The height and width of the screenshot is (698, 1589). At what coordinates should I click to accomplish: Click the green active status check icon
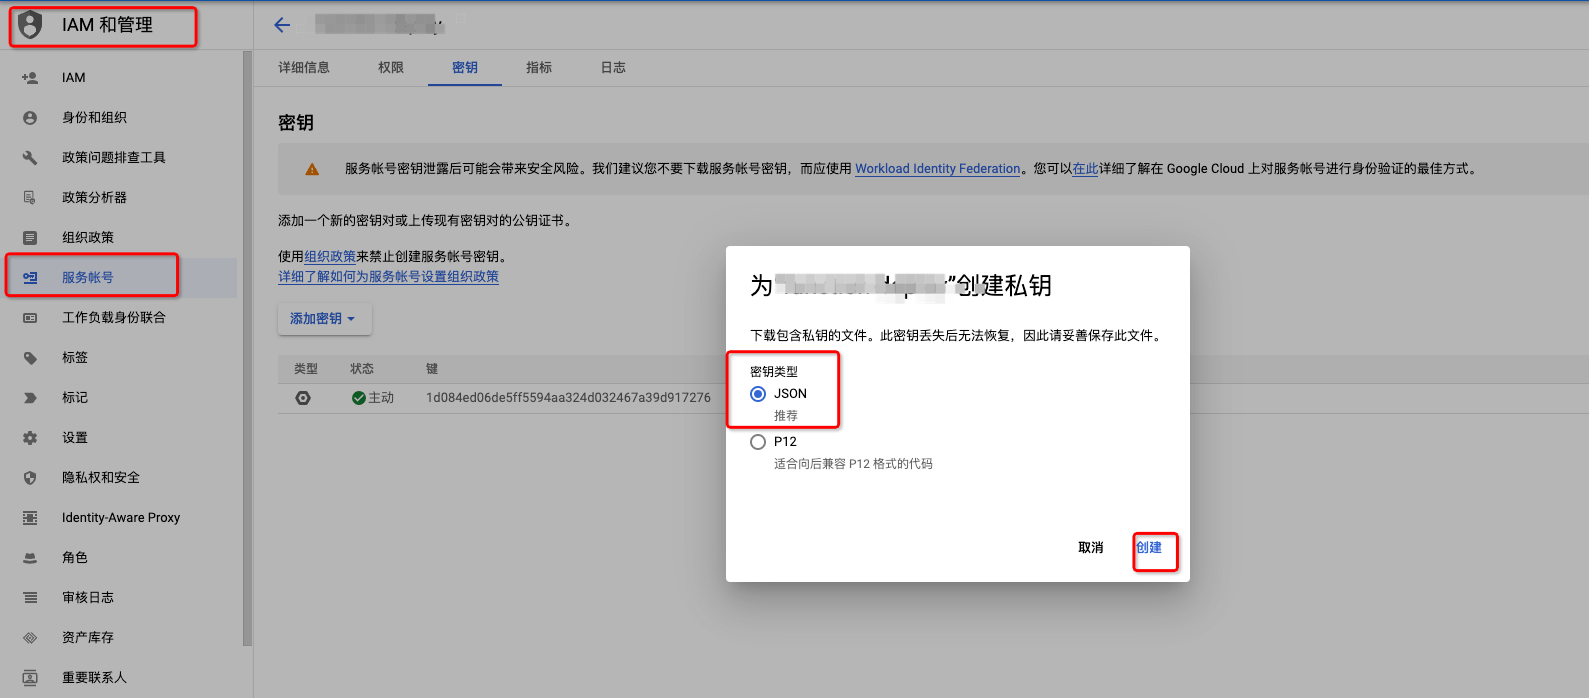click(359, 398)
